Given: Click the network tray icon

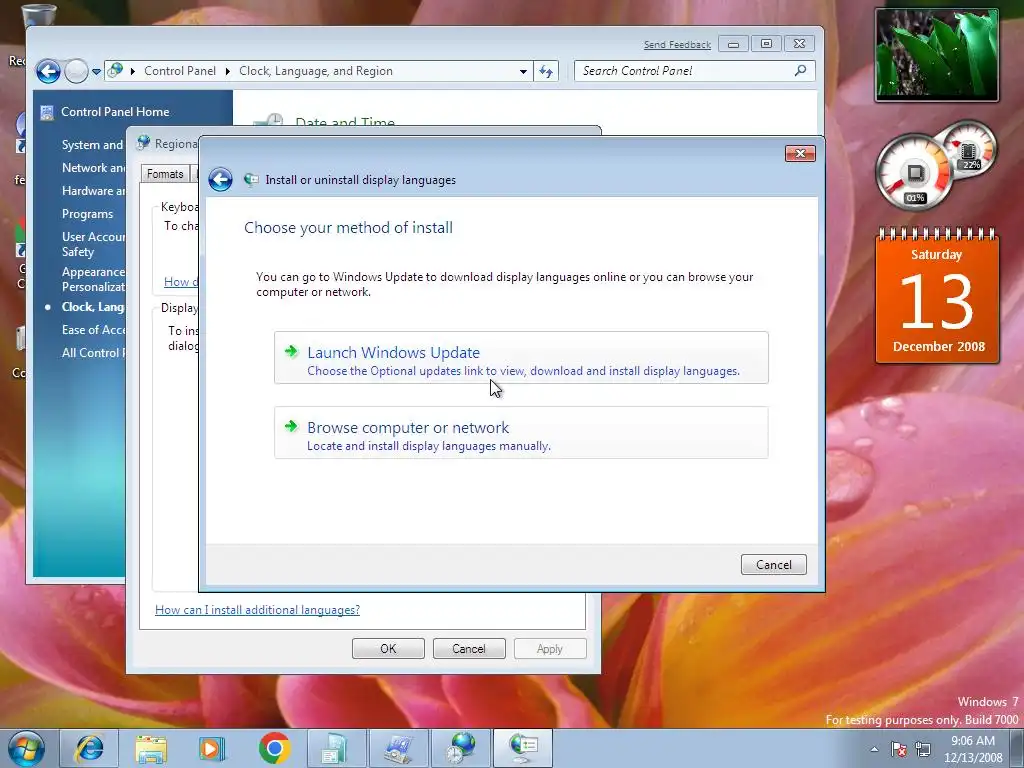Looking at the screenshot, I should click(x=923, y=749).
